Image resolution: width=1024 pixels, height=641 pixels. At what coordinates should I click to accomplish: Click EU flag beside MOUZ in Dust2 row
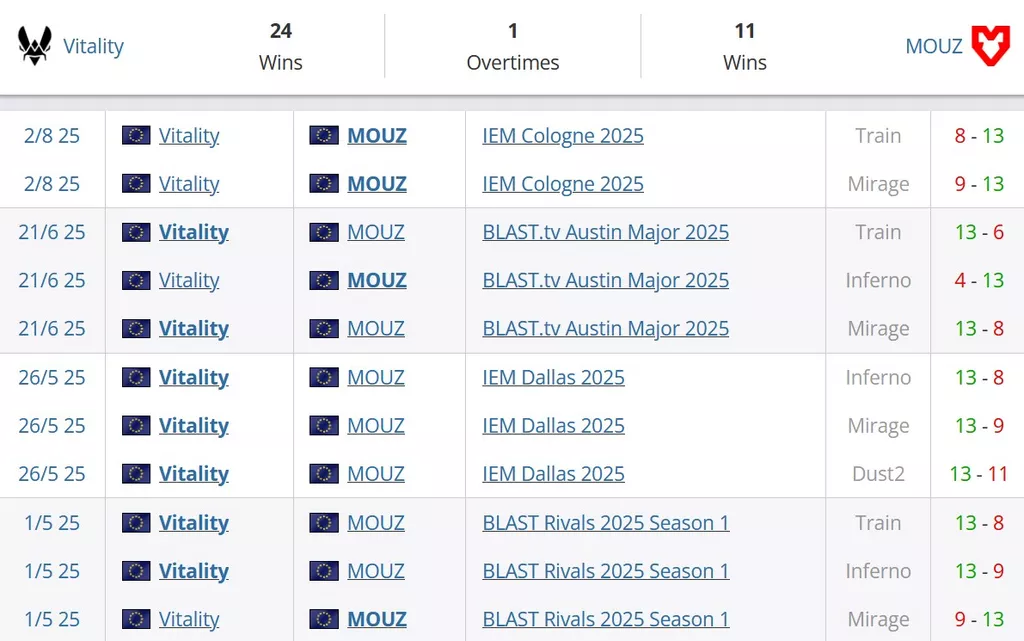[x=323, y=474]
